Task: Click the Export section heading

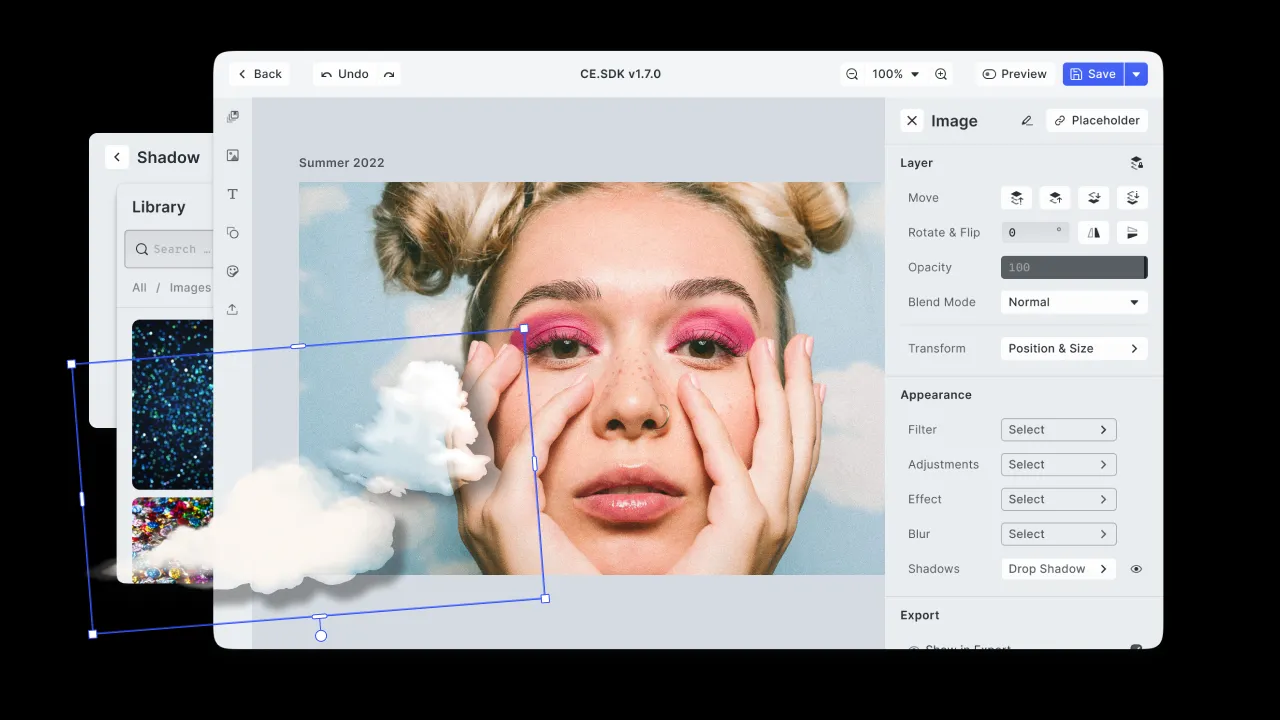Action: 920,615
